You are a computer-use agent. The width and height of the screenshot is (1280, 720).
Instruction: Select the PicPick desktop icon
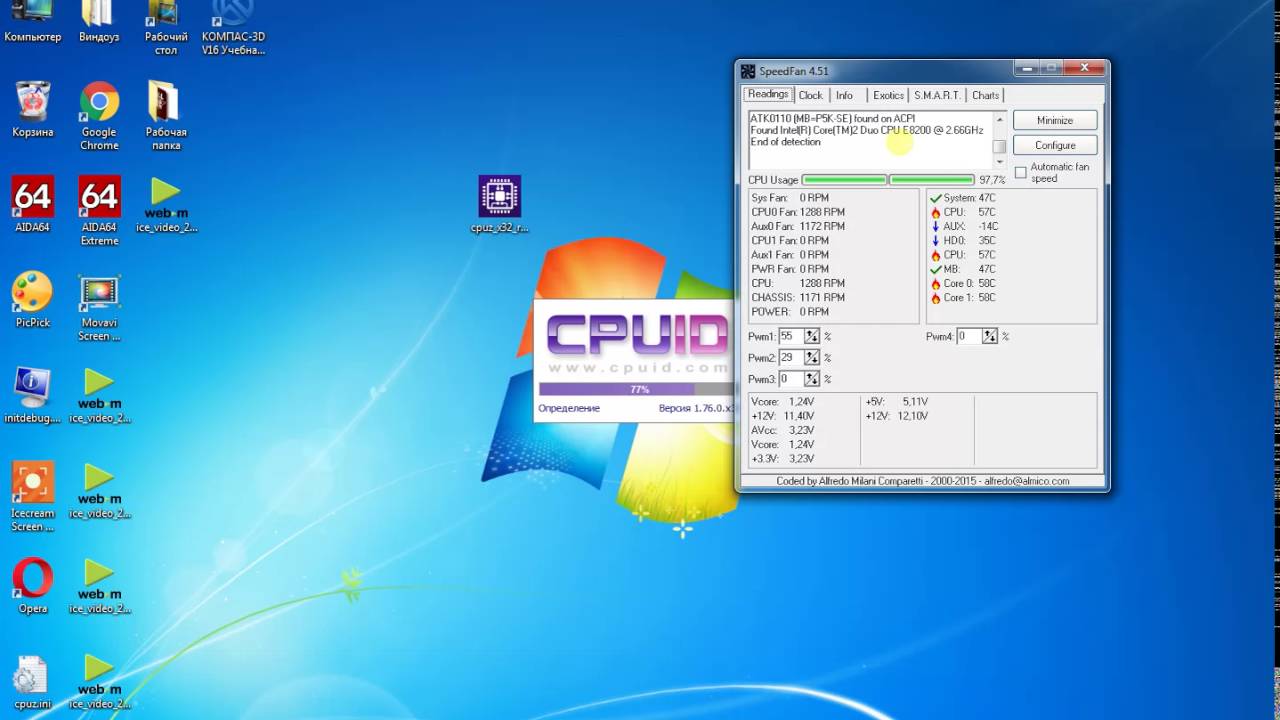33,300
